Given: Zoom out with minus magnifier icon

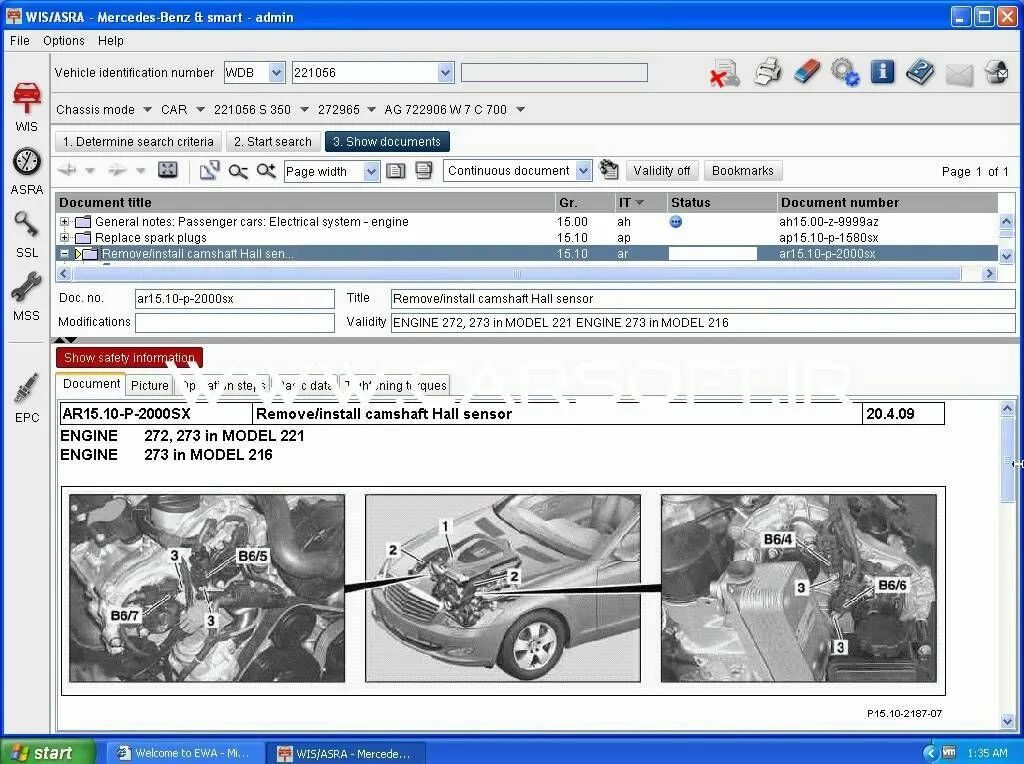Looking at the screenshot, I should [x=238, y=171].
